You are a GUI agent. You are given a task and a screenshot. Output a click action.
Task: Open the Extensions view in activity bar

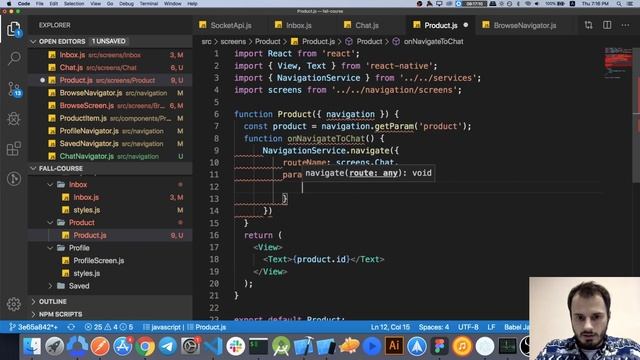point(14,149)
